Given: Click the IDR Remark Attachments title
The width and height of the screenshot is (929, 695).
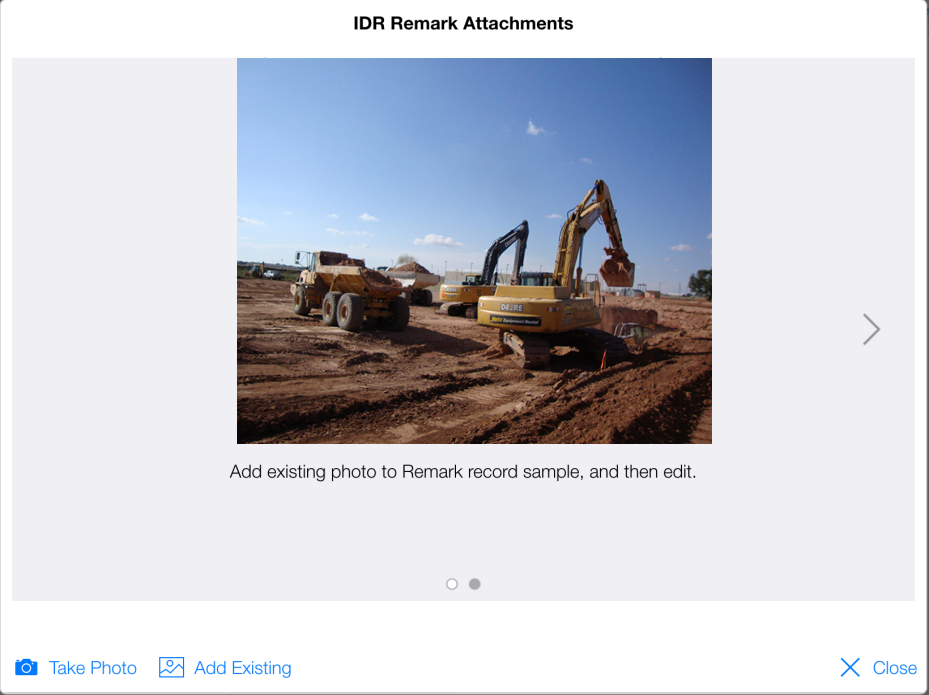Looking at the screenshot, I should point(463,23).
